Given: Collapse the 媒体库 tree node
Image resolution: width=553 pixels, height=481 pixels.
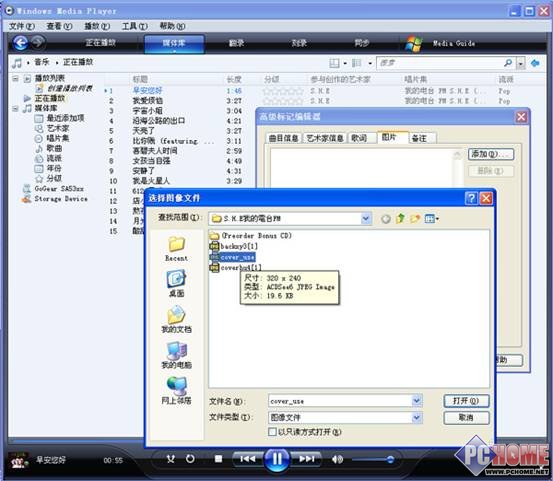Looking at the screenshot, I should (x=16, y=108).
